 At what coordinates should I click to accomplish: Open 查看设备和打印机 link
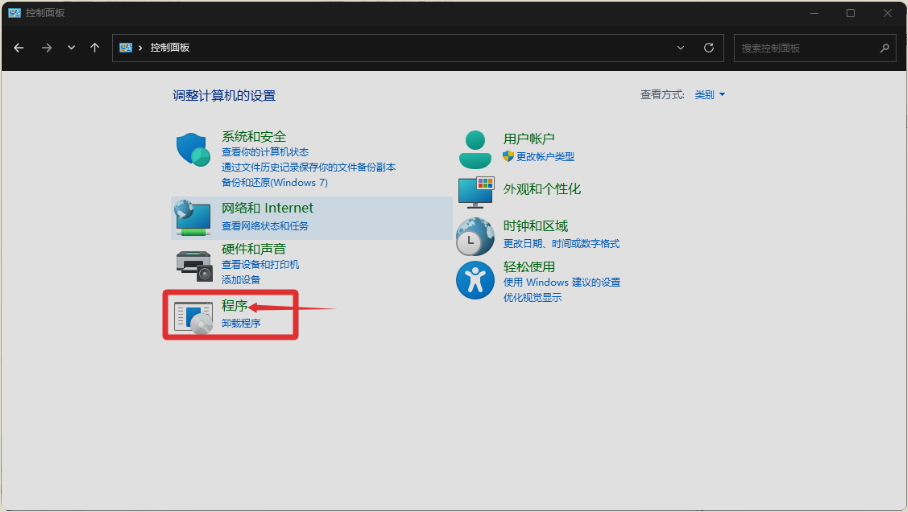coord(260,265)
